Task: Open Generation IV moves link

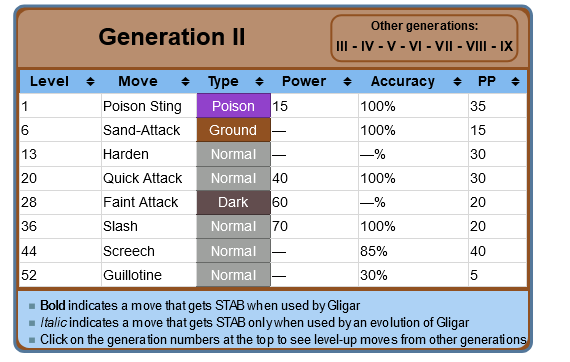Action: tap(367, 47)
